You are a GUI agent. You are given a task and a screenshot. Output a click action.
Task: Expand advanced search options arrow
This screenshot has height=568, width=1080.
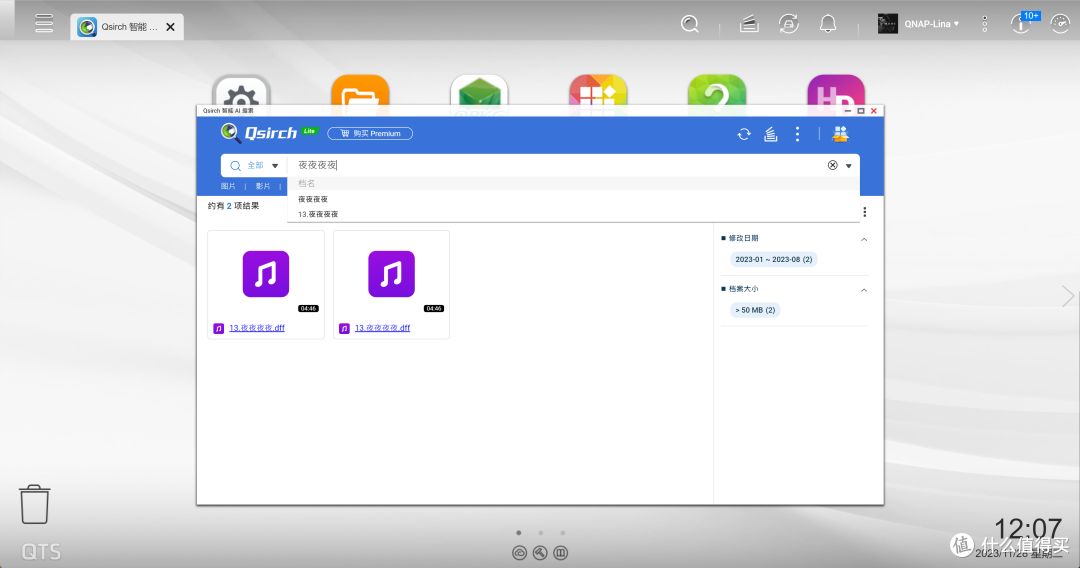coord(849,166)
